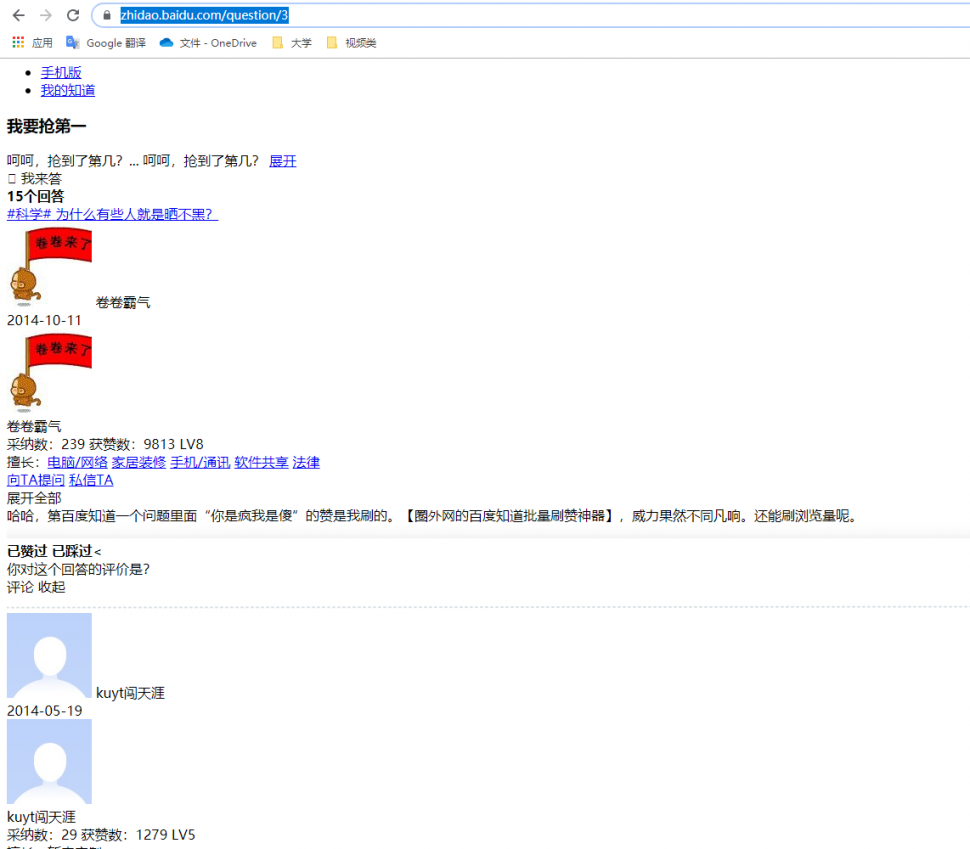970x849 pixels.
Task: Click the padlock site info icon
Action: 108,15
